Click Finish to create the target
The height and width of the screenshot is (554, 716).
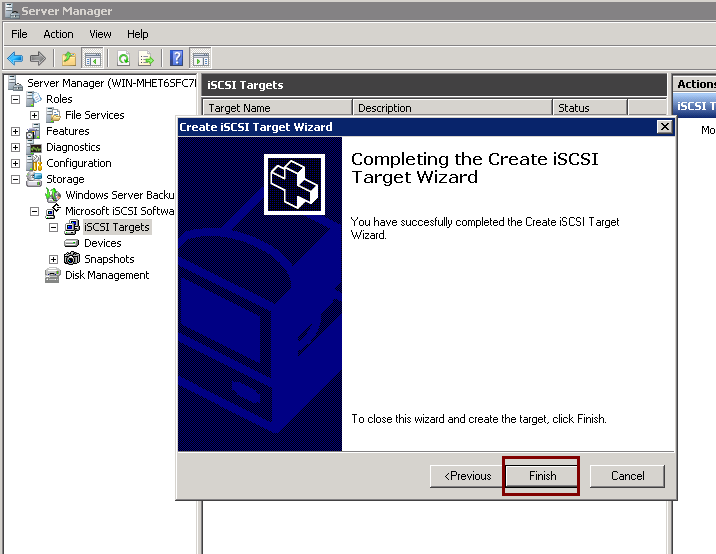[x=542, y=476]
